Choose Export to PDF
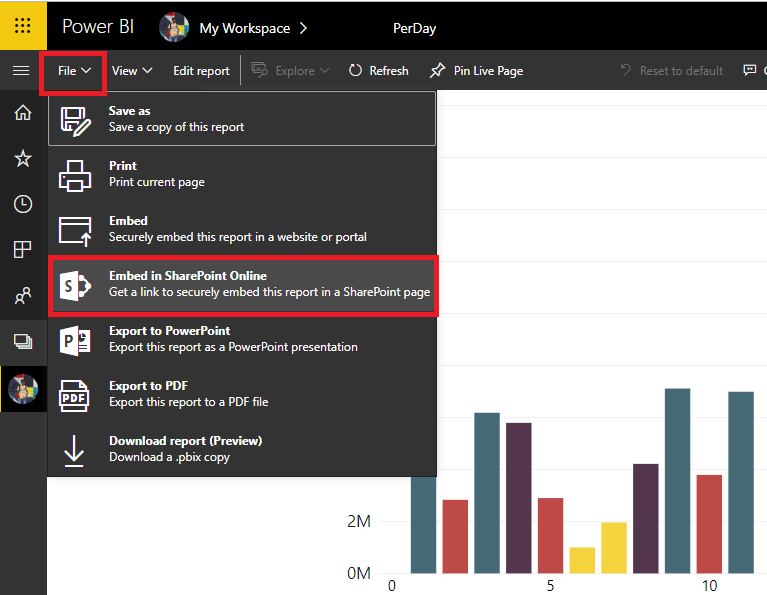The height and width of the screenshot is (595, 767). click(242, 394)
